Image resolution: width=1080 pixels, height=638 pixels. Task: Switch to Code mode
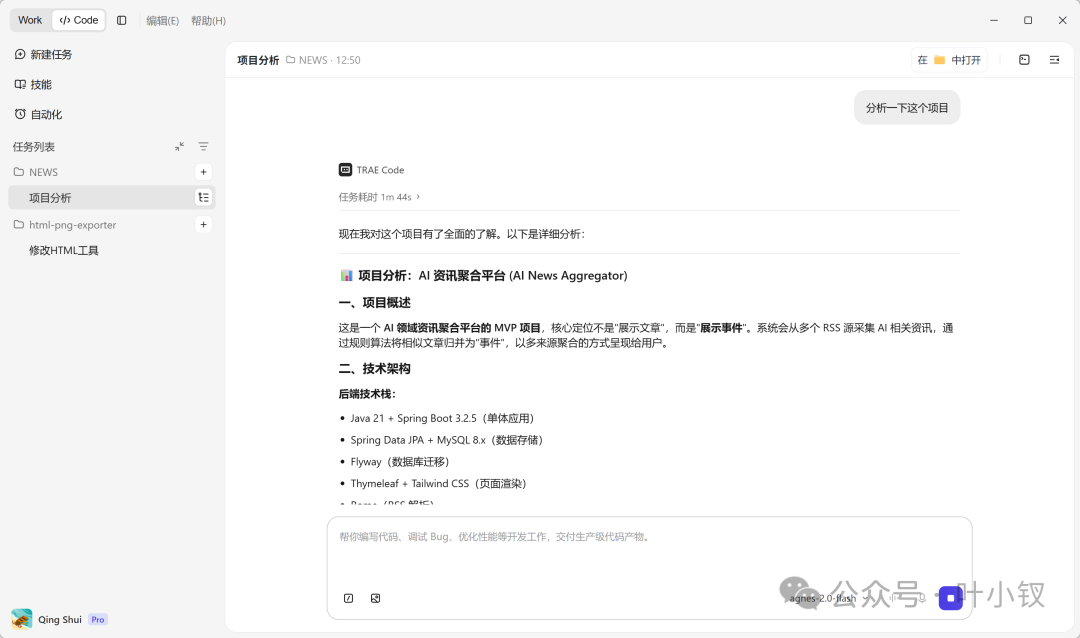coord(79,20)
